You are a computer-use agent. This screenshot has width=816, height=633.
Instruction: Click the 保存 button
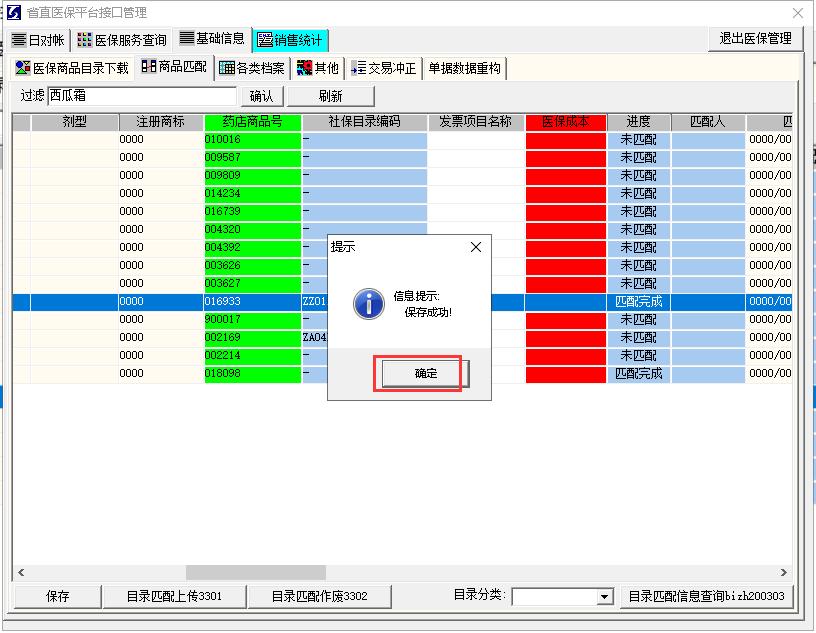(x=57, y=597)
